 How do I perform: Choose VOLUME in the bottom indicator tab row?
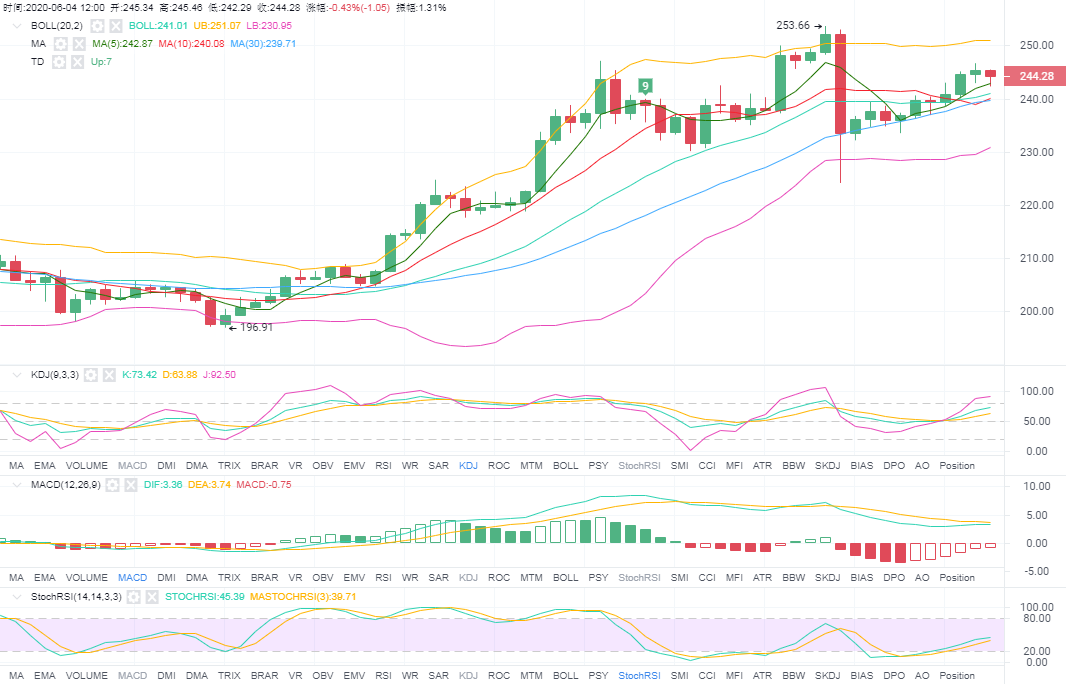87,676
